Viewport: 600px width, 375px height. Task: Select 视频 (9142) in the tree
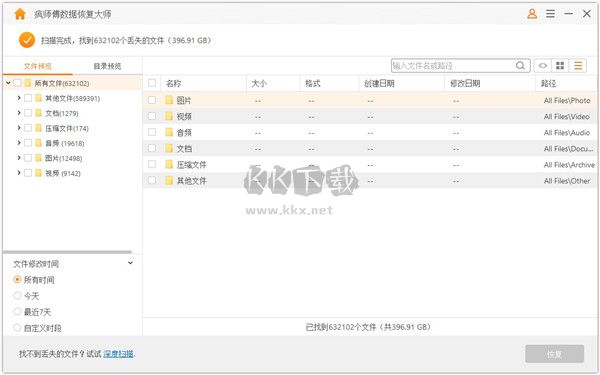pyautogui.click(x=63, y=173)
